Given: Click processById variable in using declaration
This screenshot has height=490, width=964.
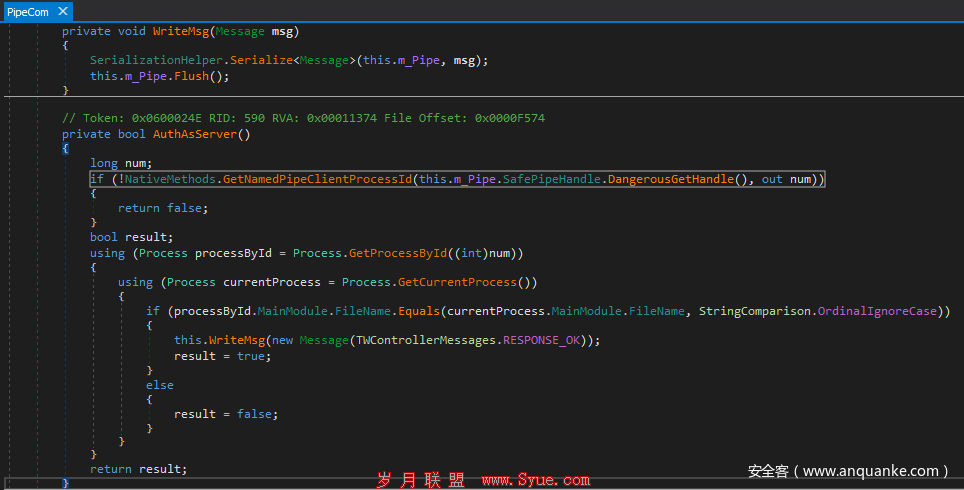Looking at the screenshot, I should [x=233, y=253].
